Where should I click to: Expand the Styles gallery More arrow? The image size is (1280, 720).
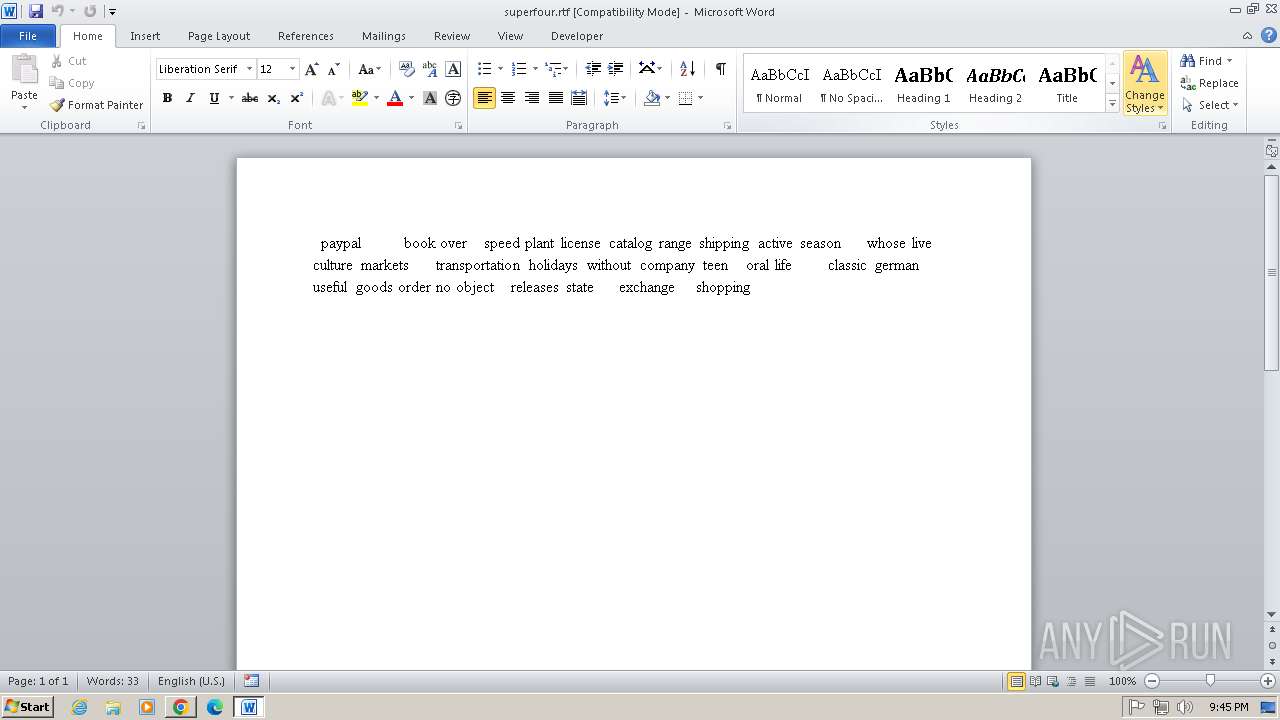(1112, 103)
